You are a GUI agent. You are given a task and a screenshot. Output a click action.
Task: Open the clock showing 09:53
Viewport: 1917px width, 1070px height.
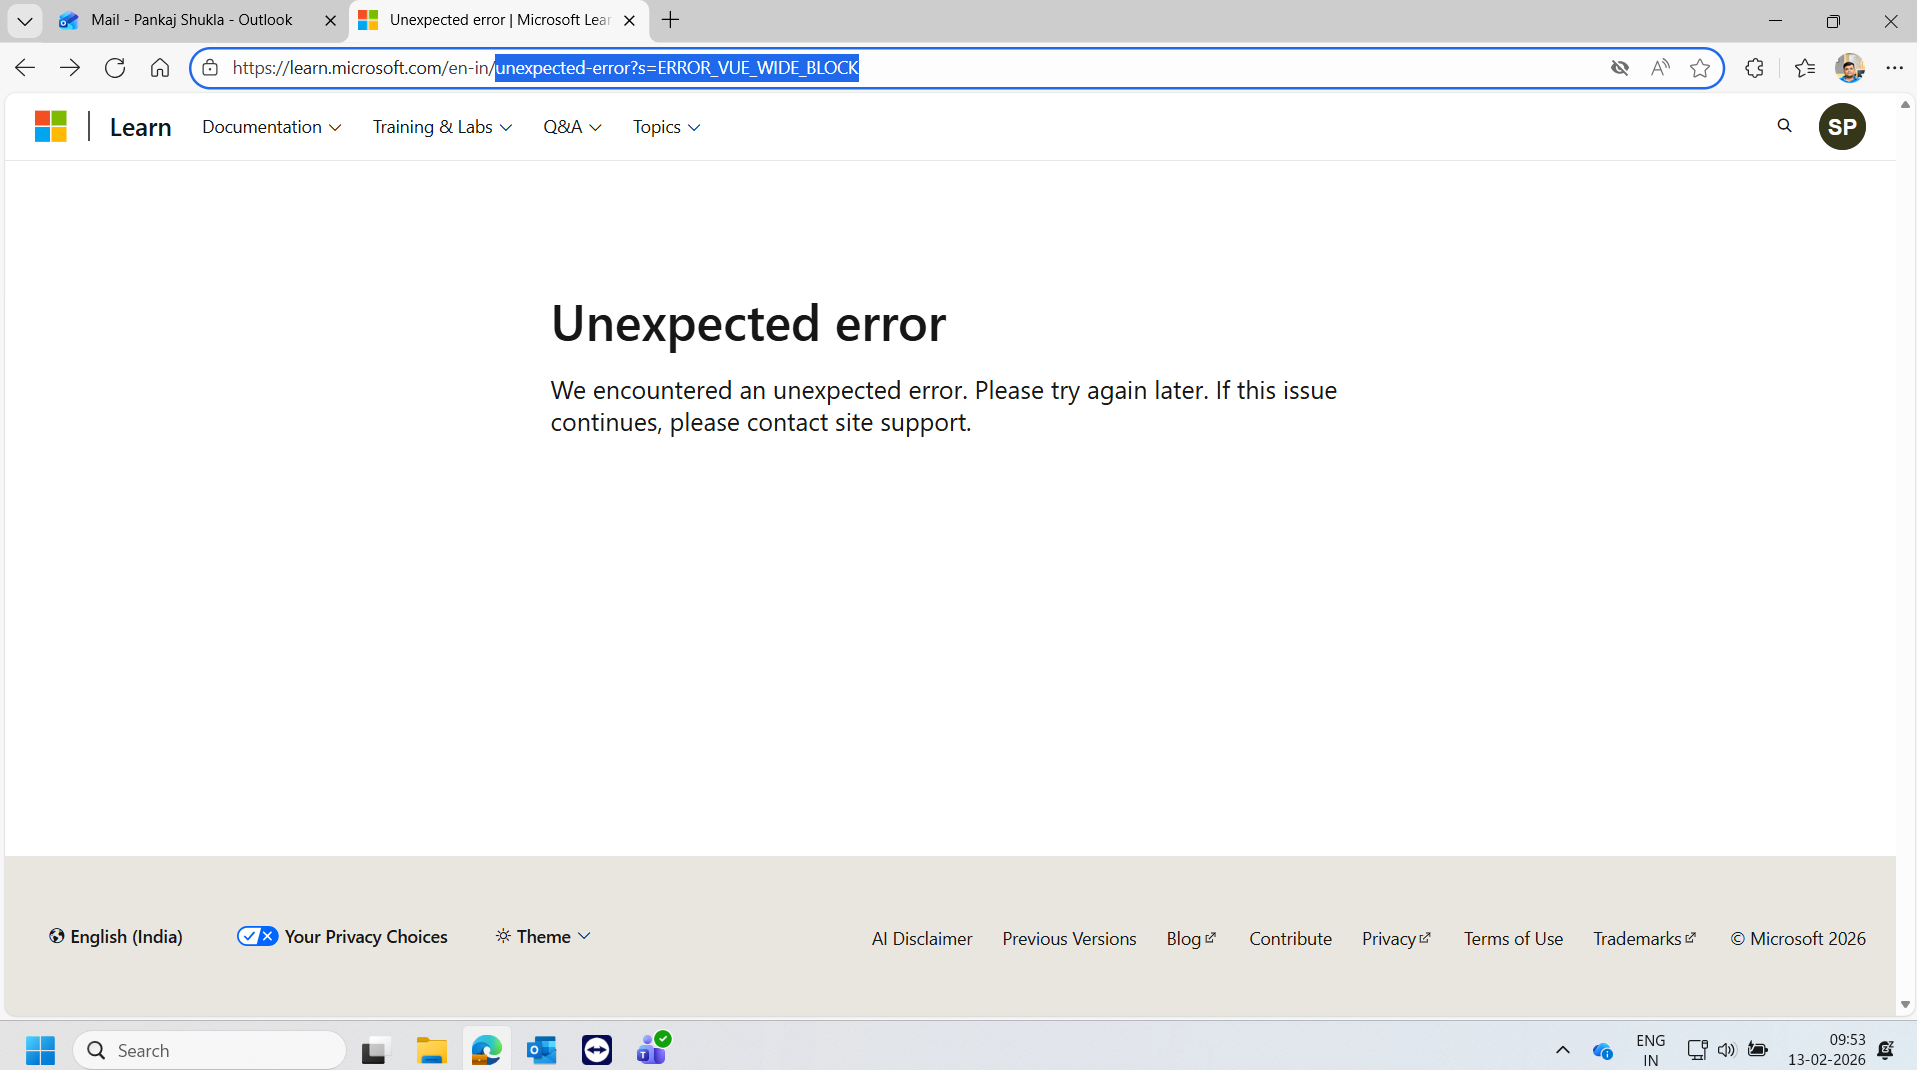click(x=1827, y=1050)
